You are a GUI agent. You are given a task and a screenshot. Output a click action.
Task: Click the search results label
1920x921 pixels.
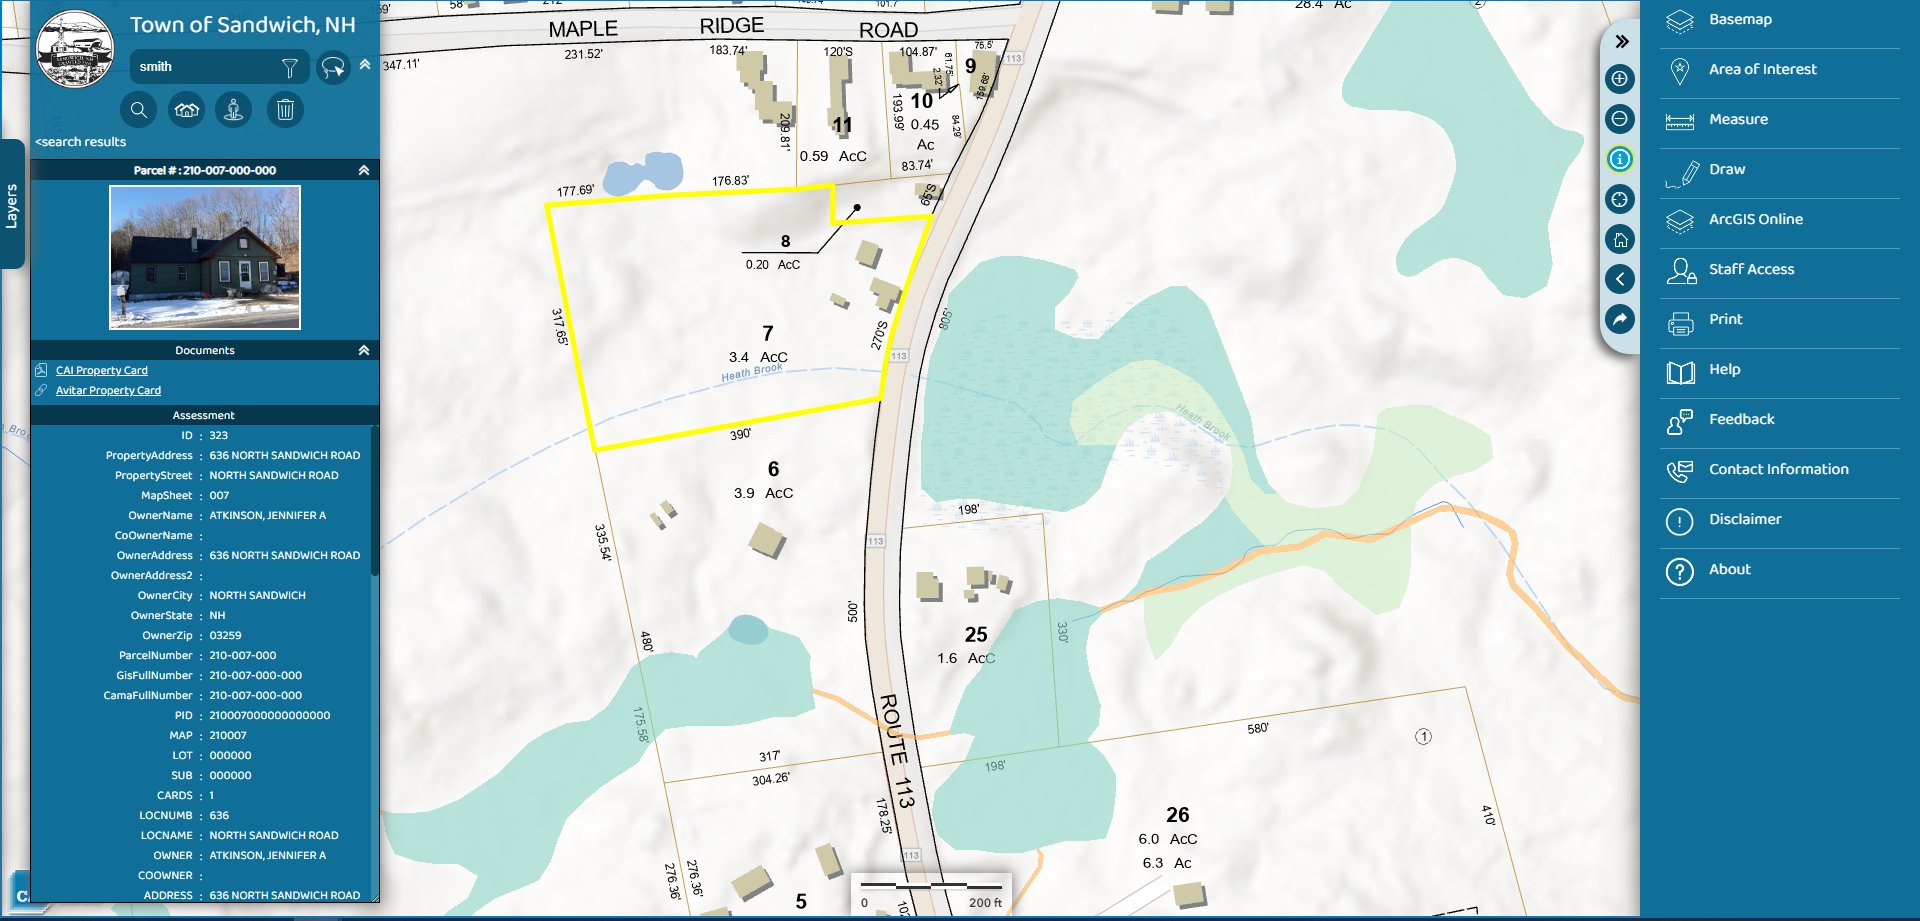tap(81, 142)
